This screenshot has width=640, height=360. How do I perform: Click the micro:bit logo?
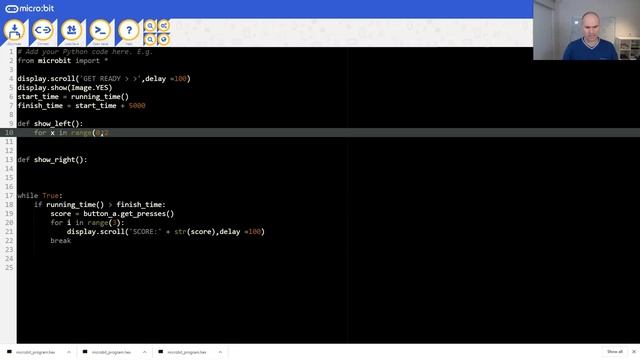29,9
